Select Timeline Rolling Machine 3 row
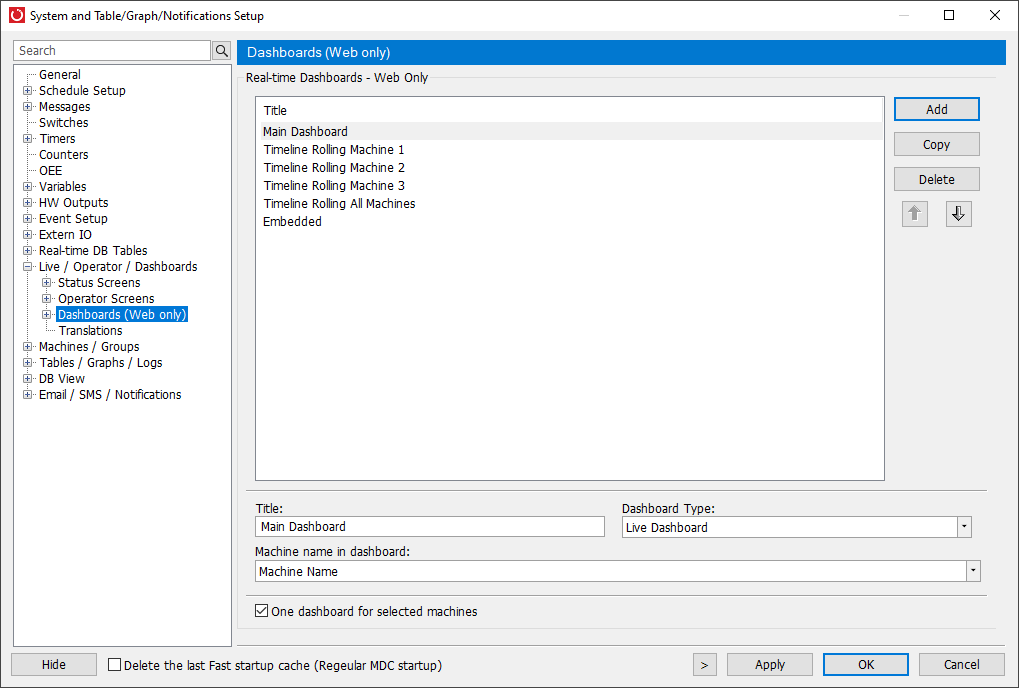 click(571, 186)
